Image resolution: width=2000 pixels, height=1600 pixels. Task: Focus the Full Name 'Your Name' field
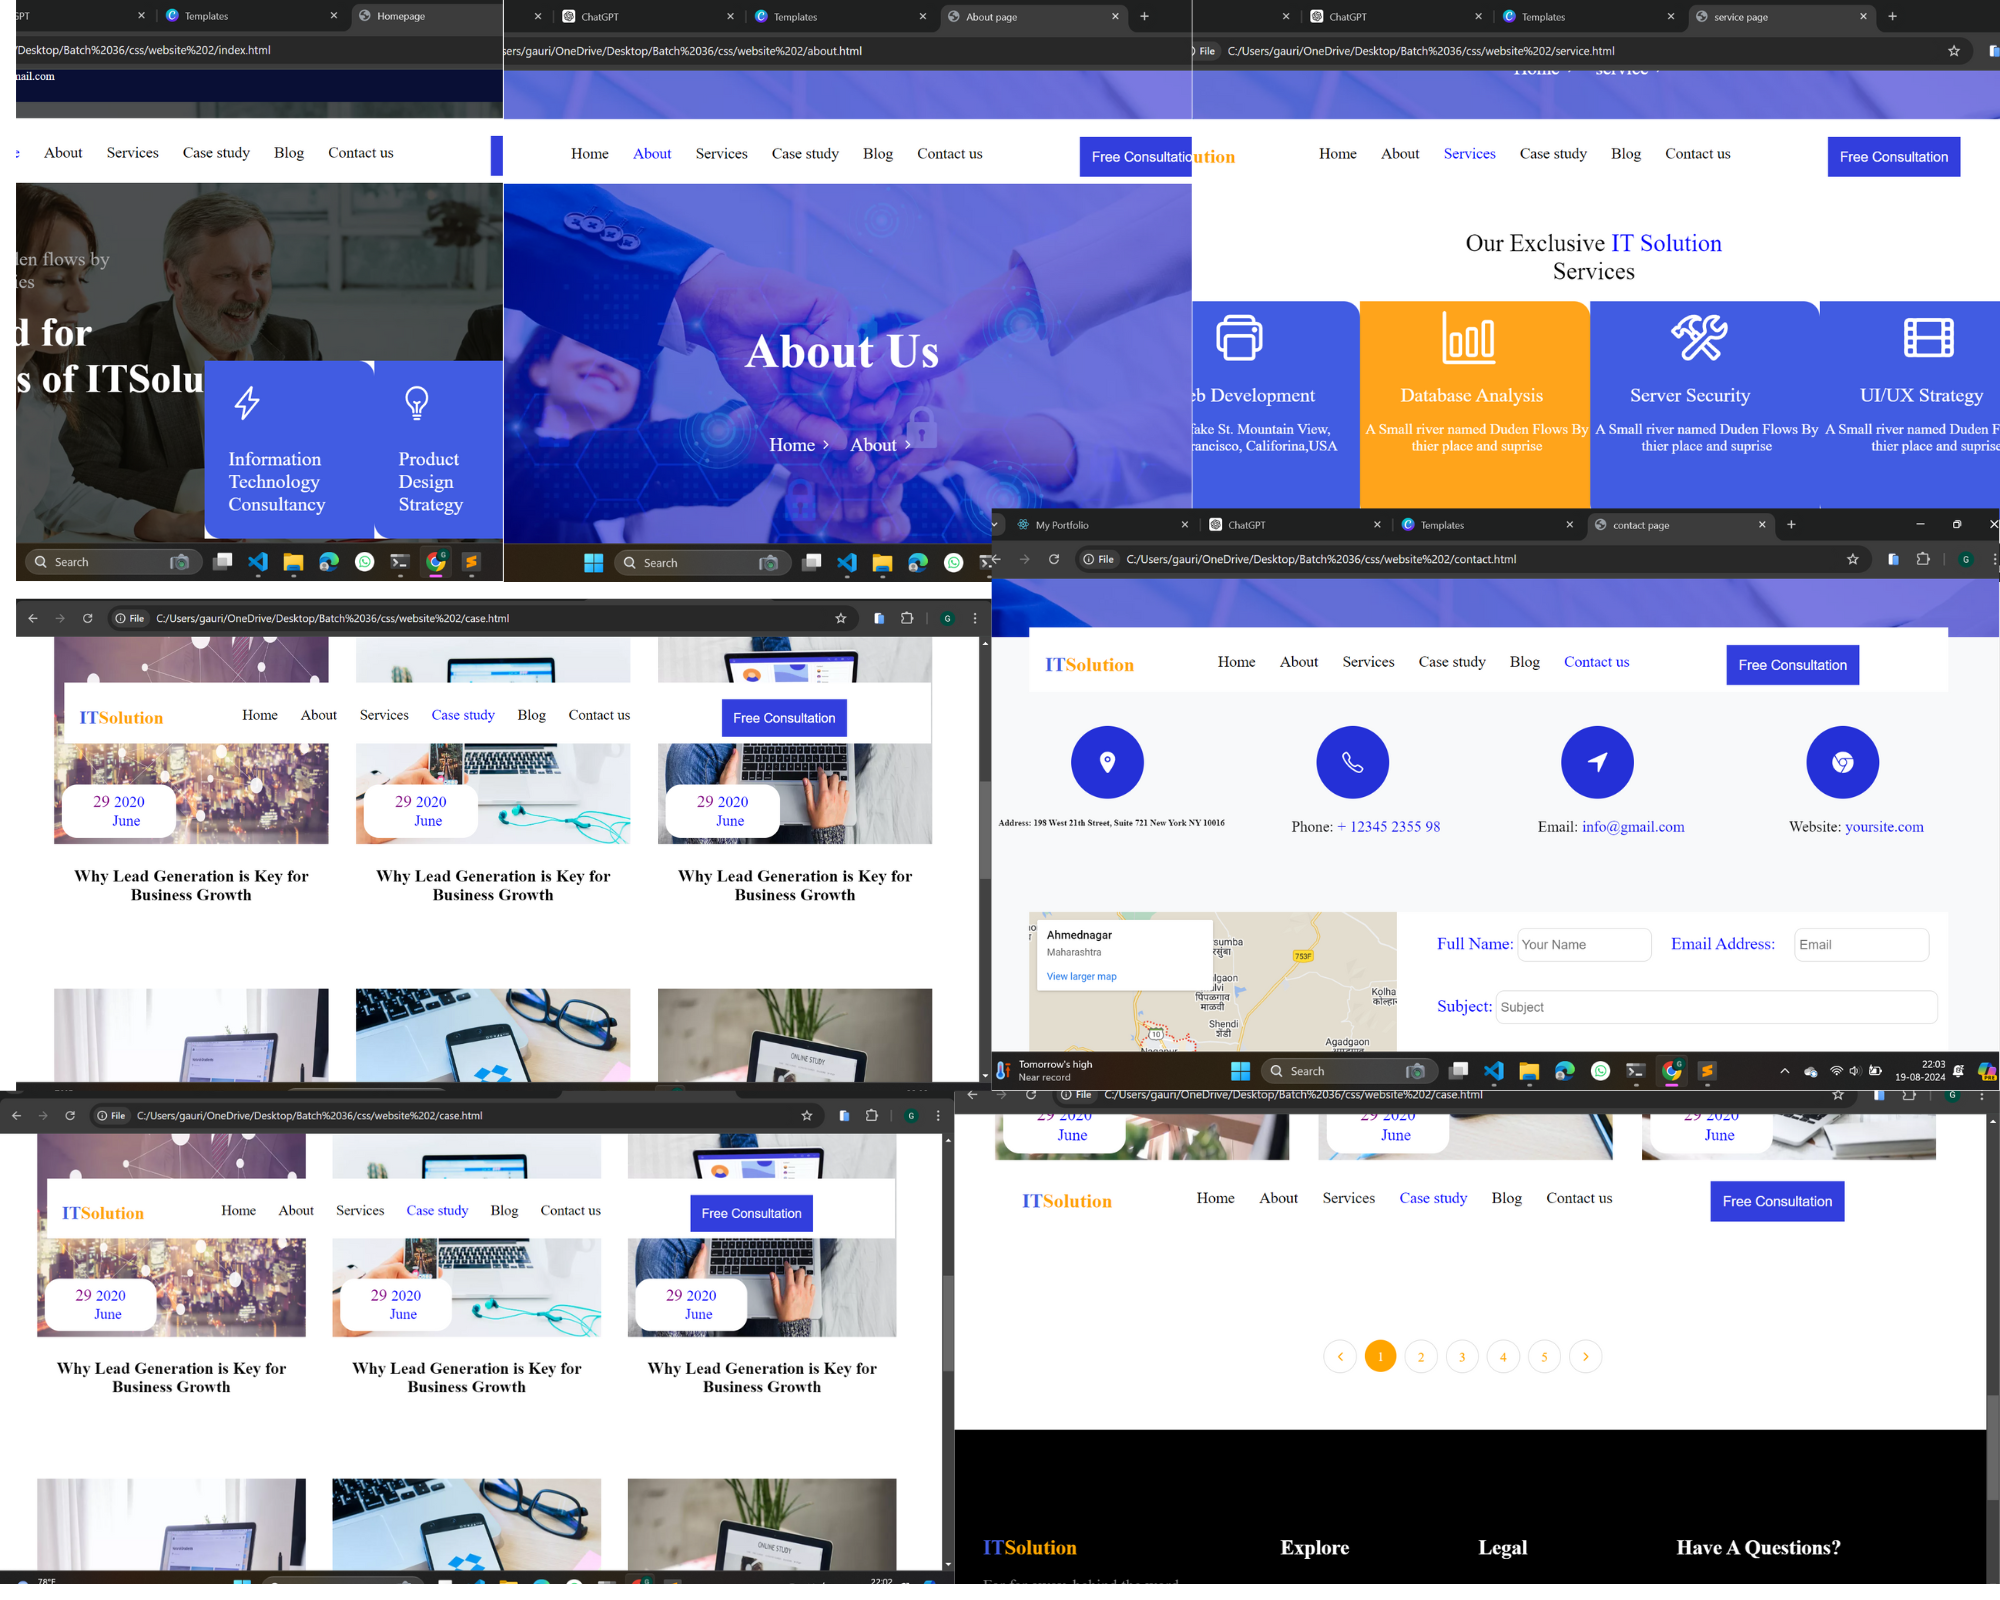tap(1584, 945)
